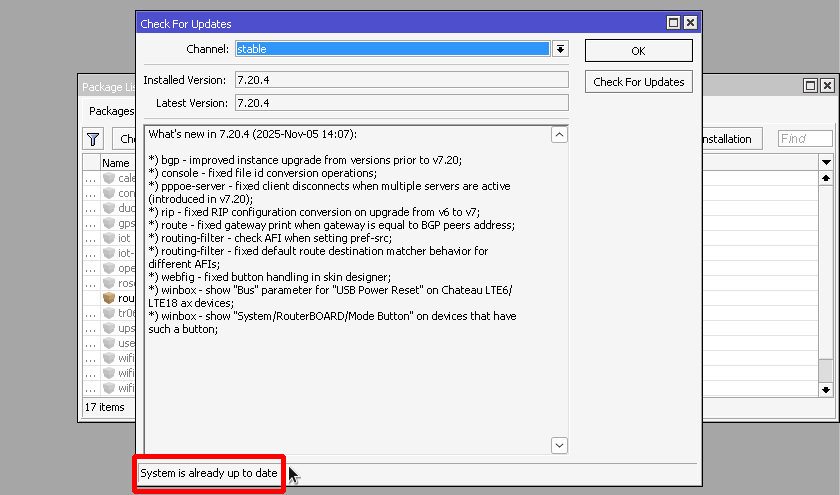This screenshot has width=840, height=495.
Task: Open the package table column selector arrow
Action: [x=826, y=162]
